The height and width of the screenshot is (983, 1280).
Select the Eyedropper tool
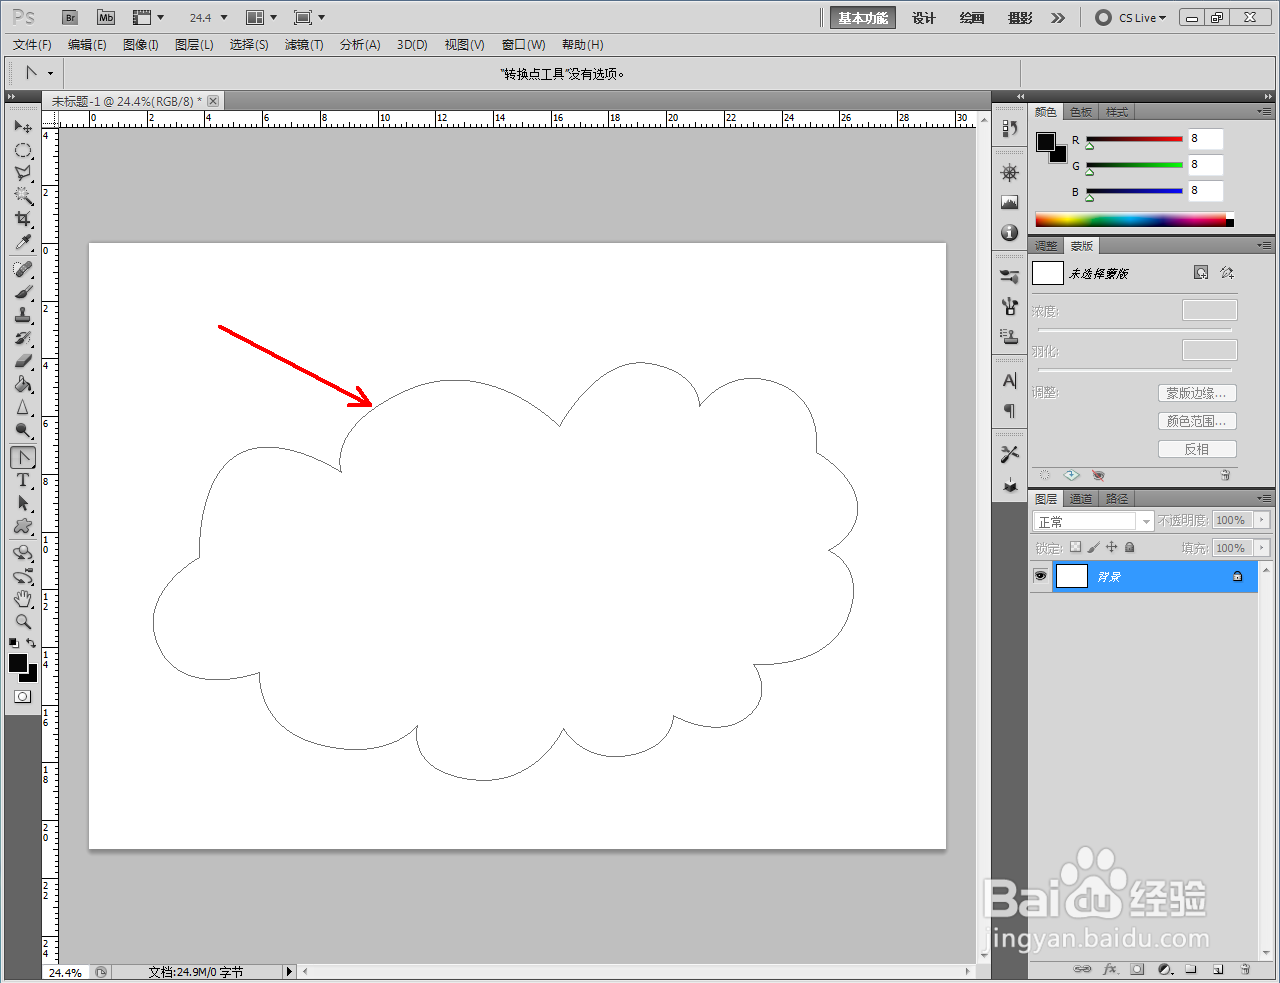(x=23, y=242)
